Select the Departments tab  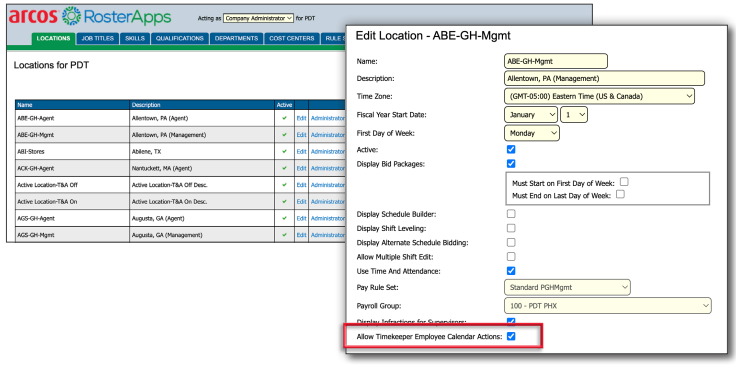237,38
